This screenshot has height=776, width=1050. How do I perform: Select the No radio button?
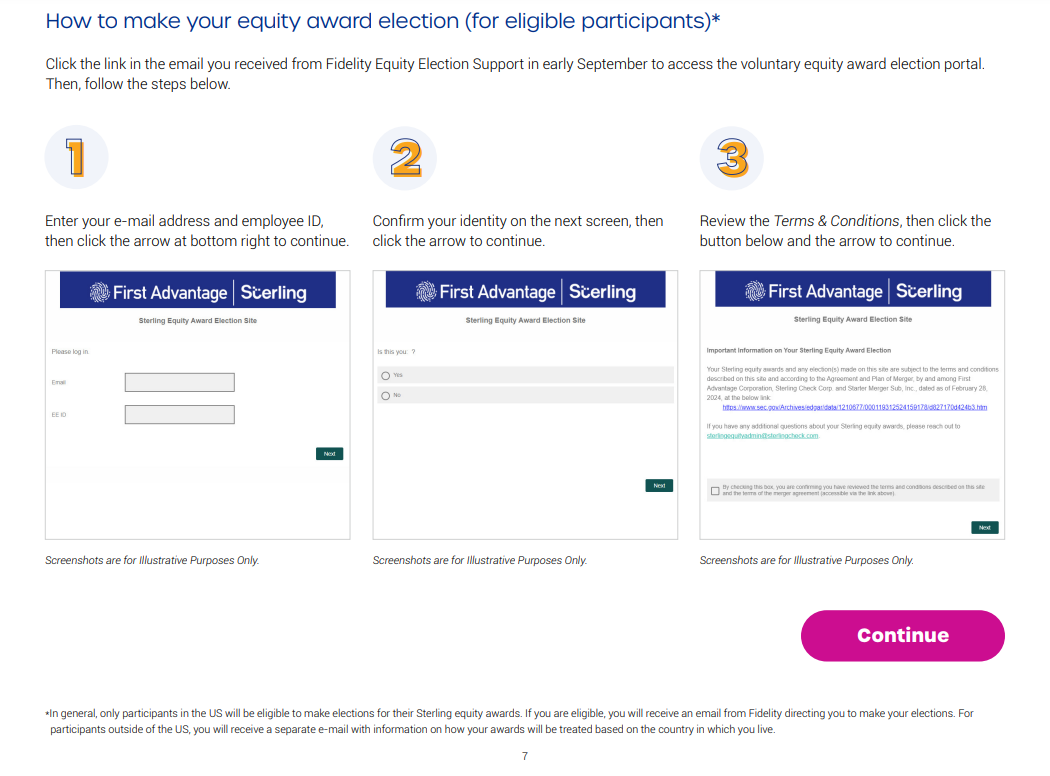pos(385,396)
